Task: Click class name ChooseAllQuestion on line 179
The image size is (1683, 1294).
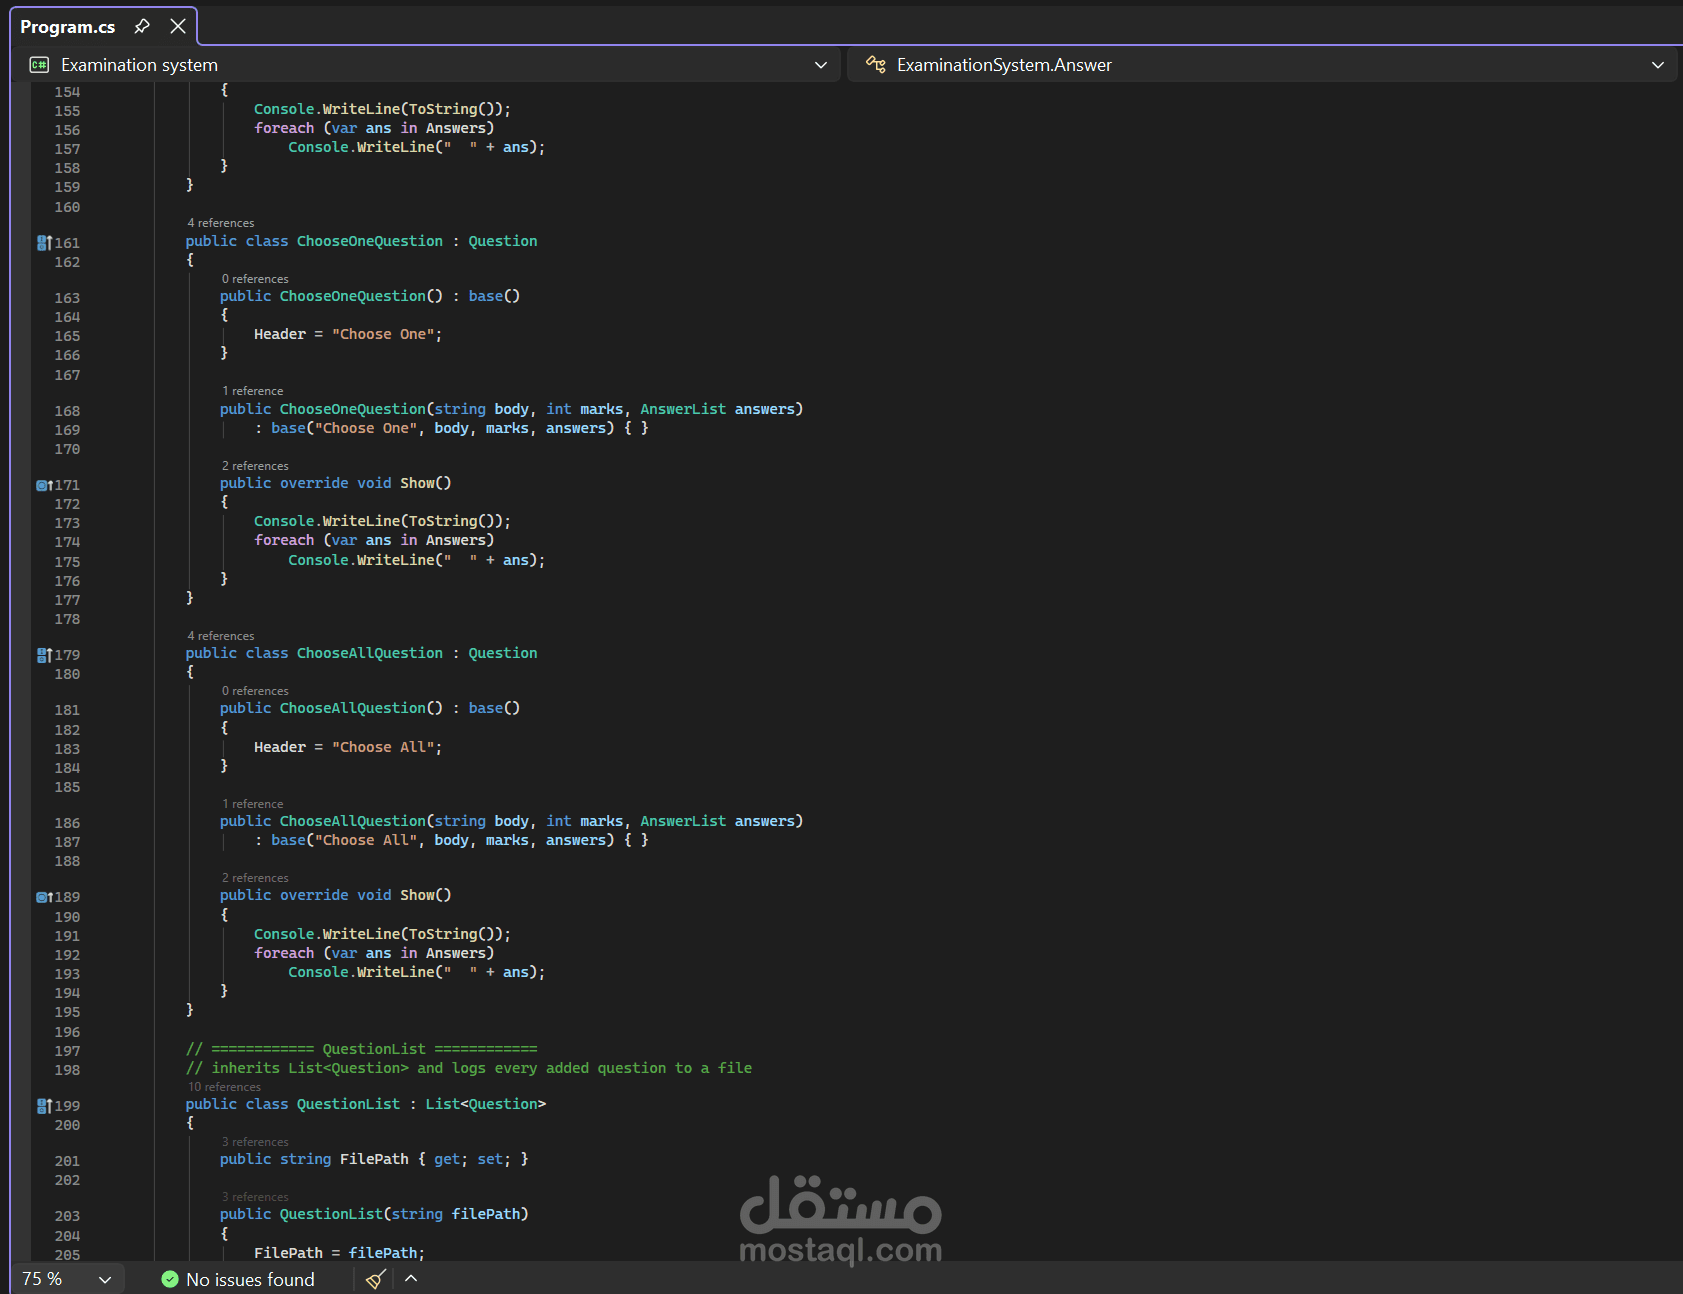Action: 370,653
